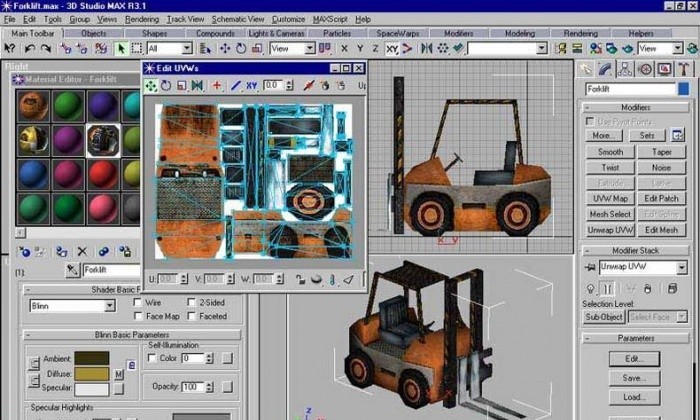Collapse the Blinn Basic Parameters rollout
700x420 pixels.
coord(131,336)
